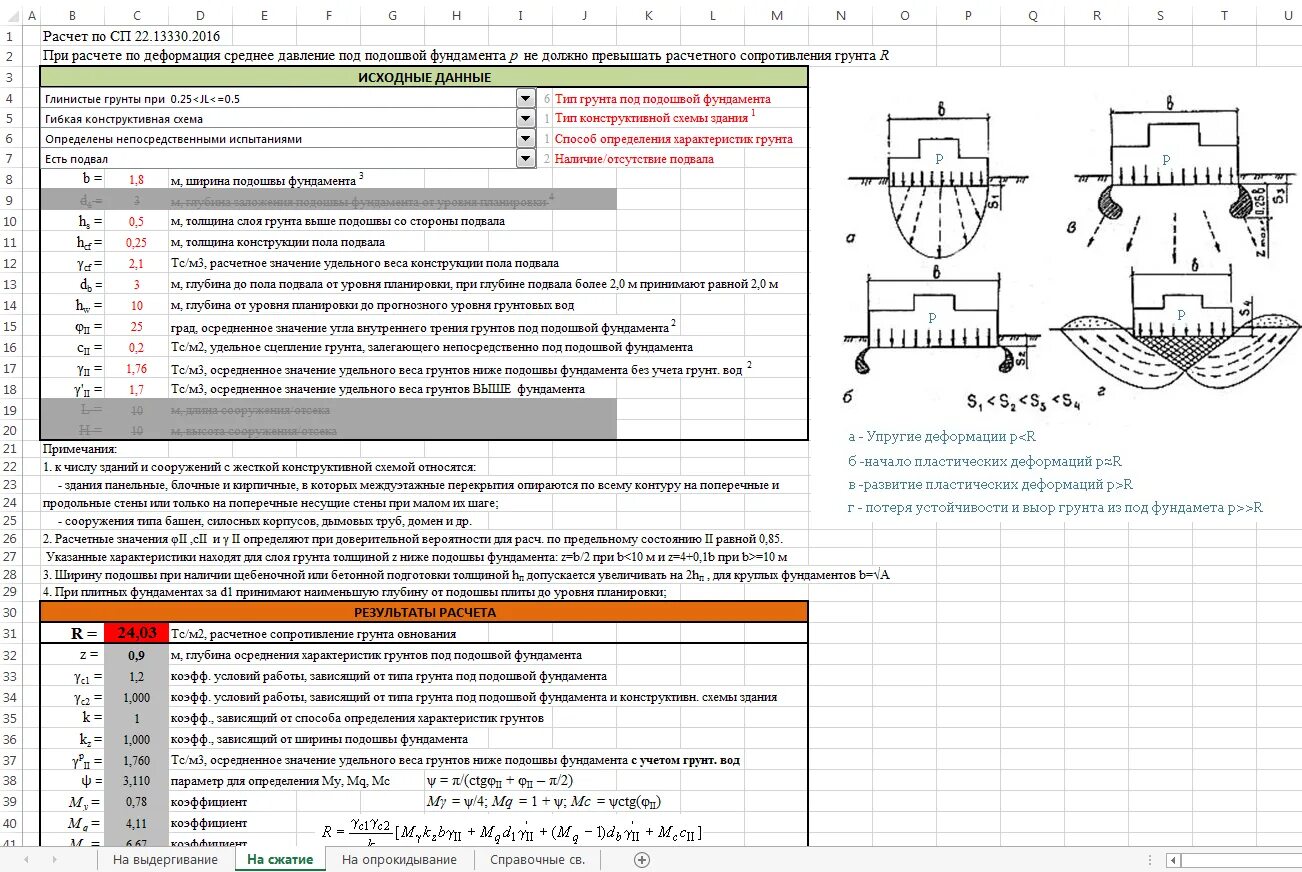Go to next sheet tab arrow

[53, 860]
